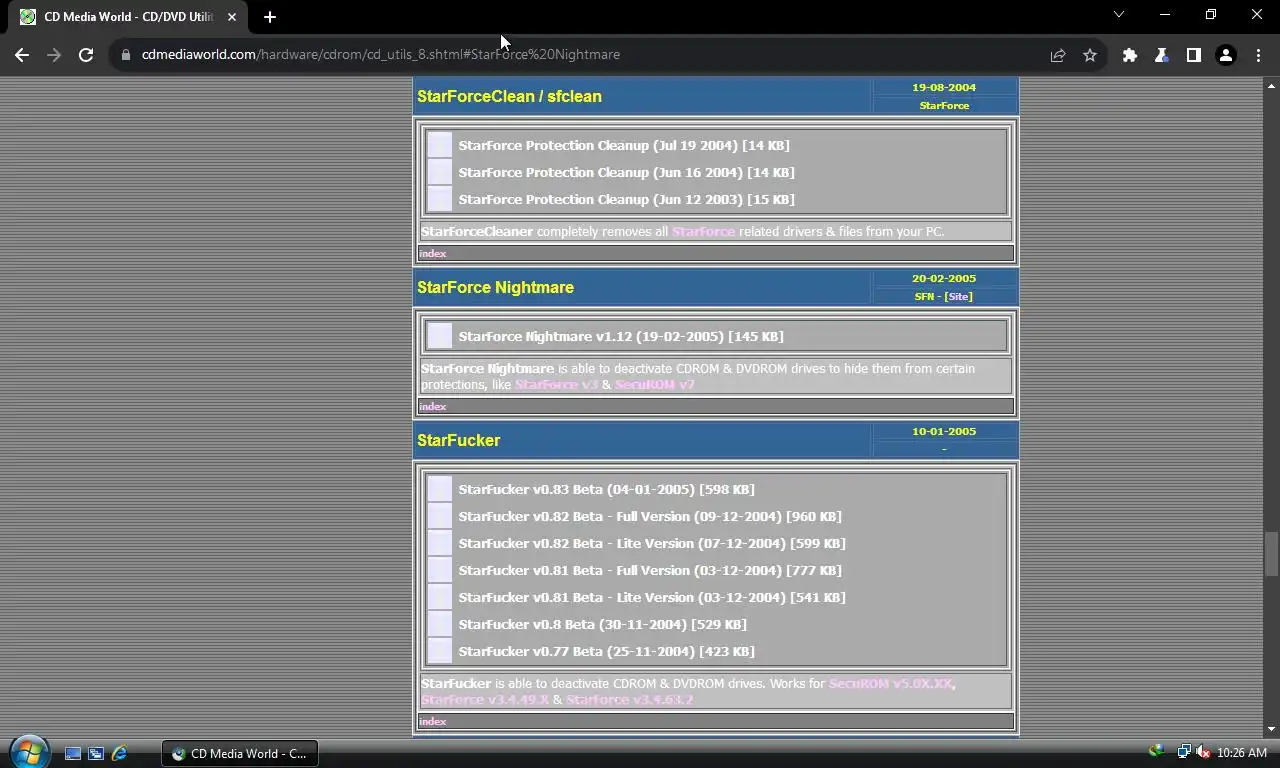Click the muted volume tray icon
Viewport: 1280px width, 768px height.
[1204, 752]
